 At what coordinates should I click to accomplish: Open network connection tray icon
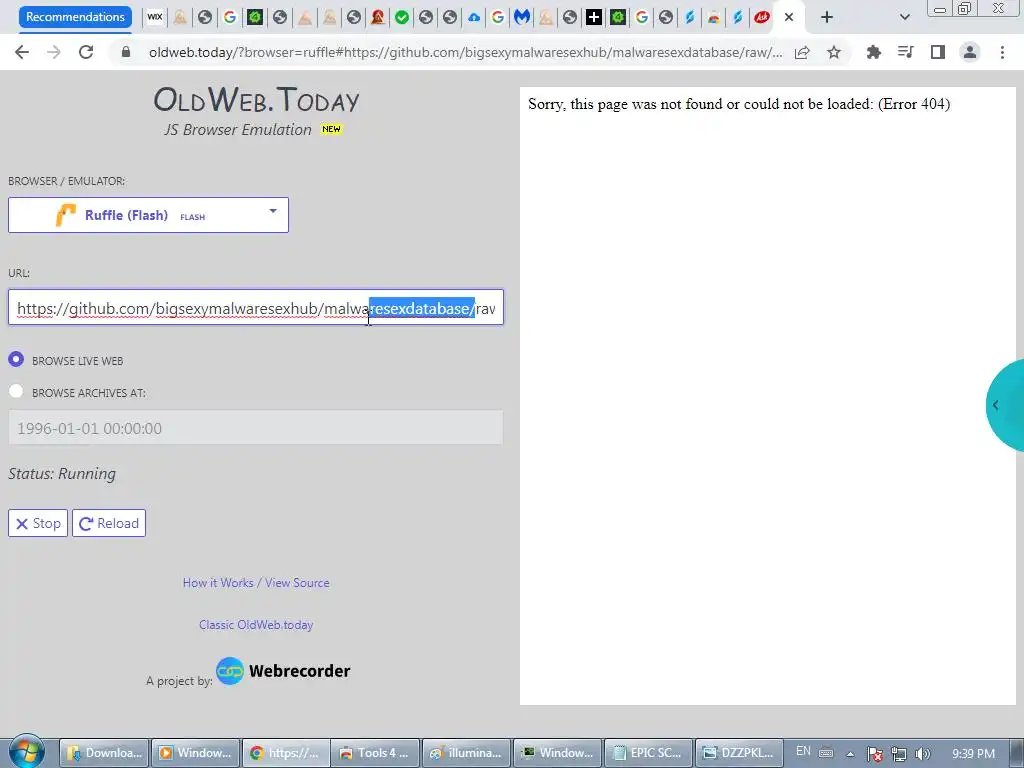(x=899, y=754)
